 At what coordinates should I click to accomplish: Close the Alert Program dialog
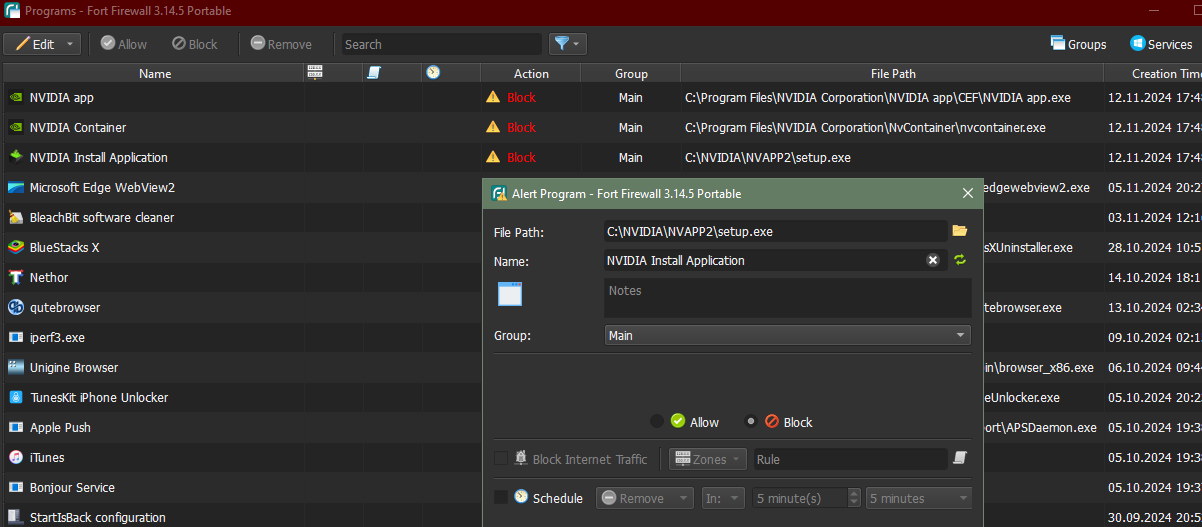[x=967, y=193]
